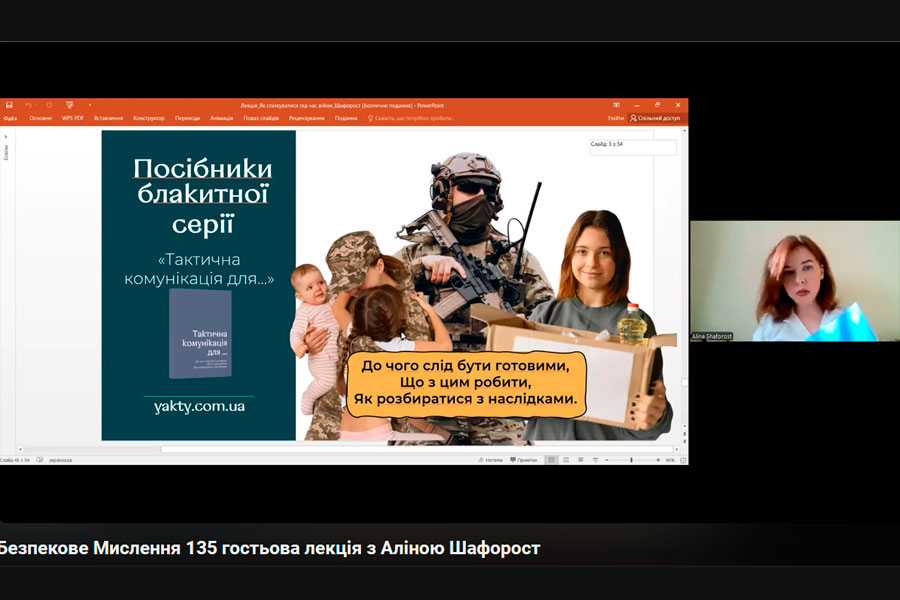Toggle the Нотатки notes pane button

coord(490,460)
